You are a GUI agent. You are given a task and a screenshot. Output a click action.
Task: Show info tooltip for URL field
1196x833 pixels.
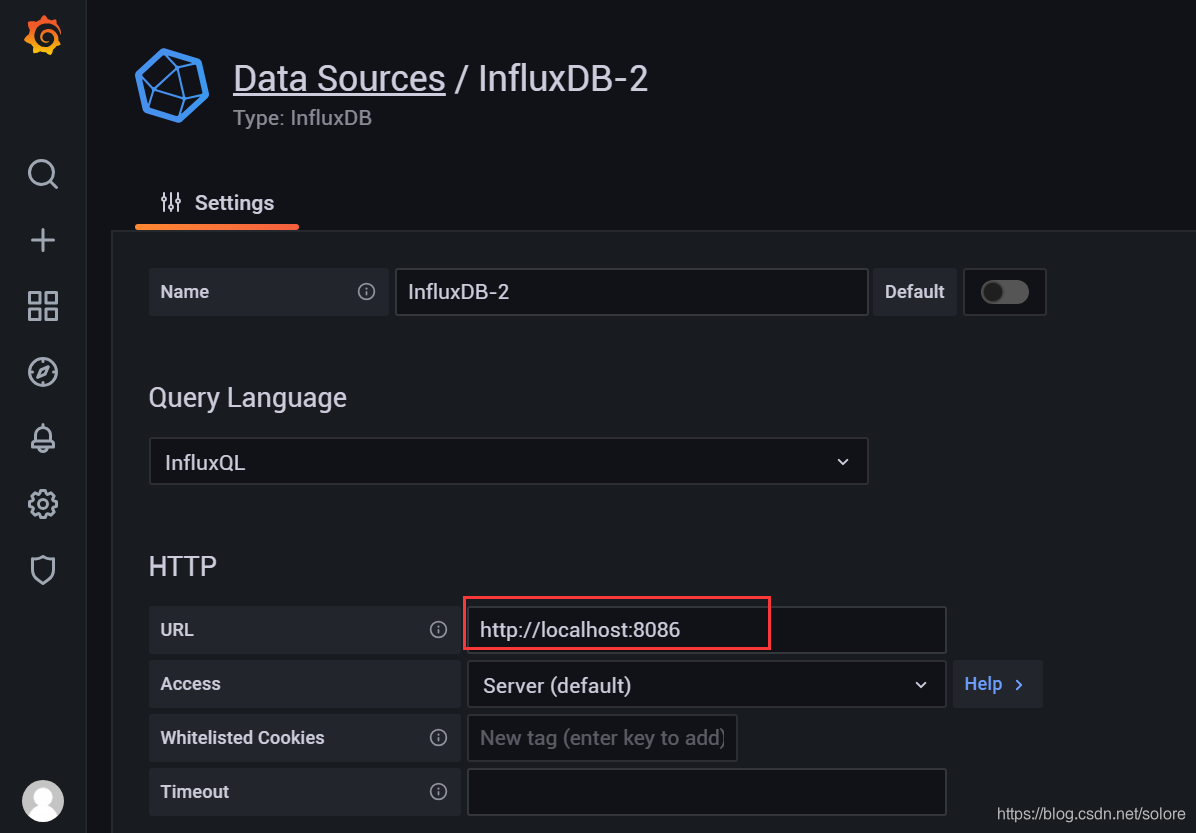coord(438,629)
